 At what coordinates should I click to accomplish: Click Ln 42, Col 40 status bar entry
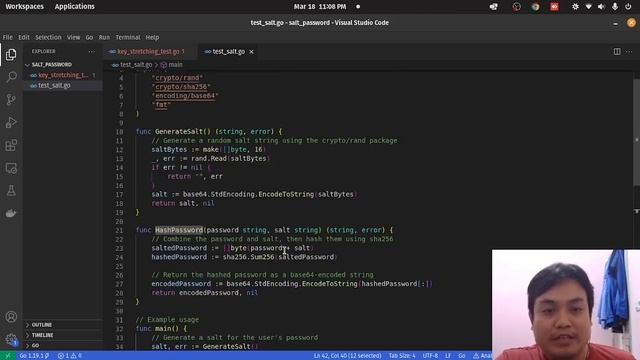pos(347,356)
